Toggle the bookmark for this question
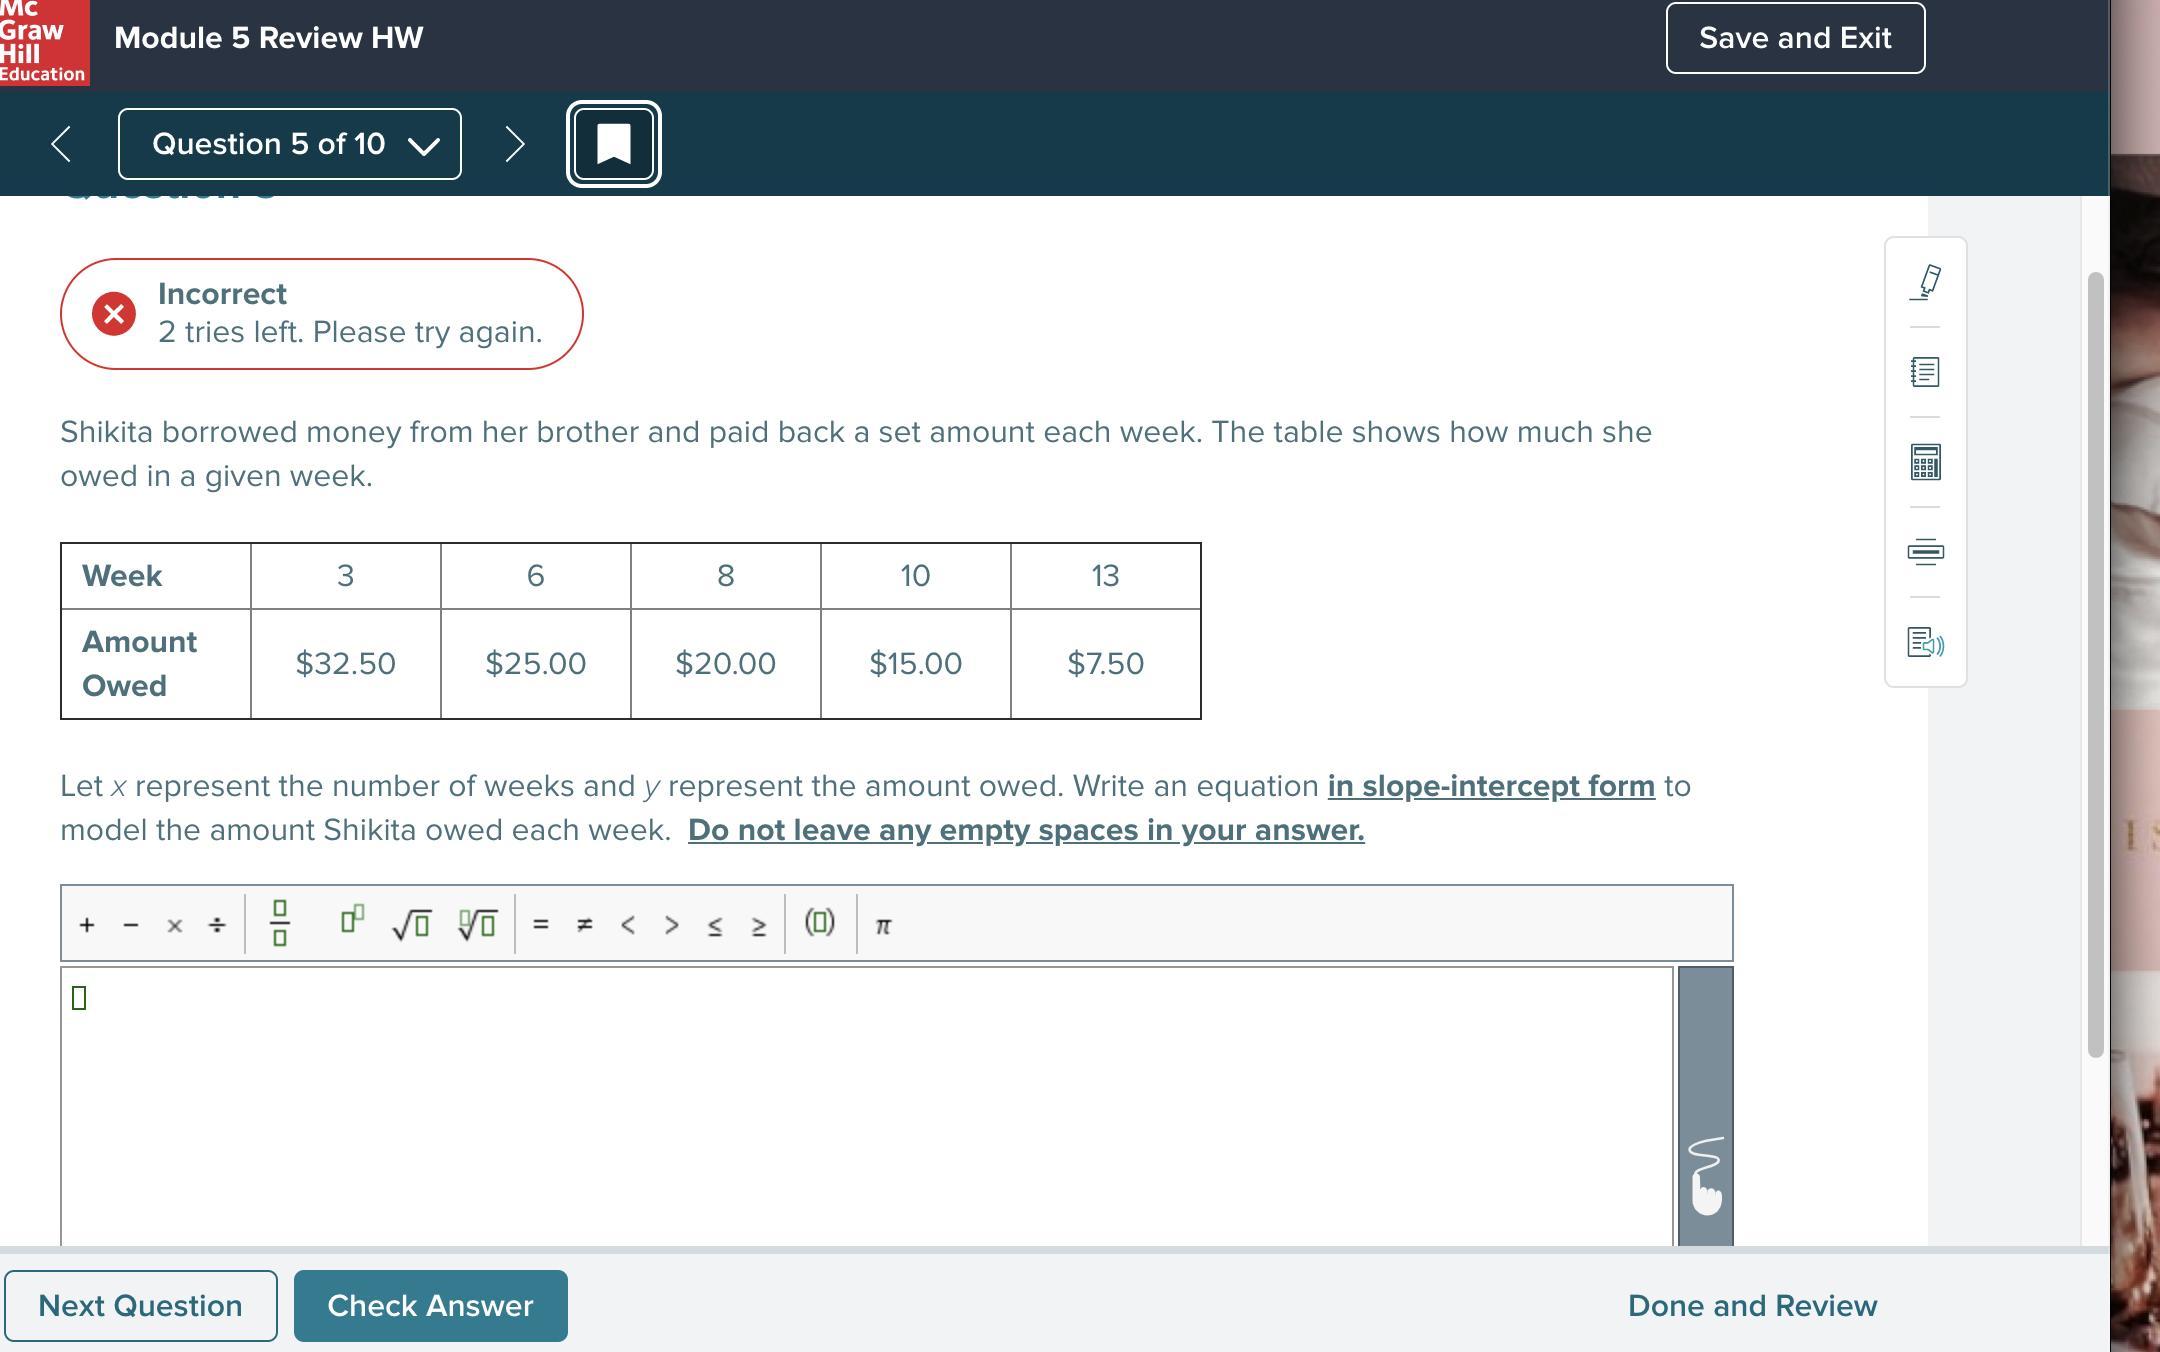Viewport: 2160px width, 1352px height. coord(613,144)
